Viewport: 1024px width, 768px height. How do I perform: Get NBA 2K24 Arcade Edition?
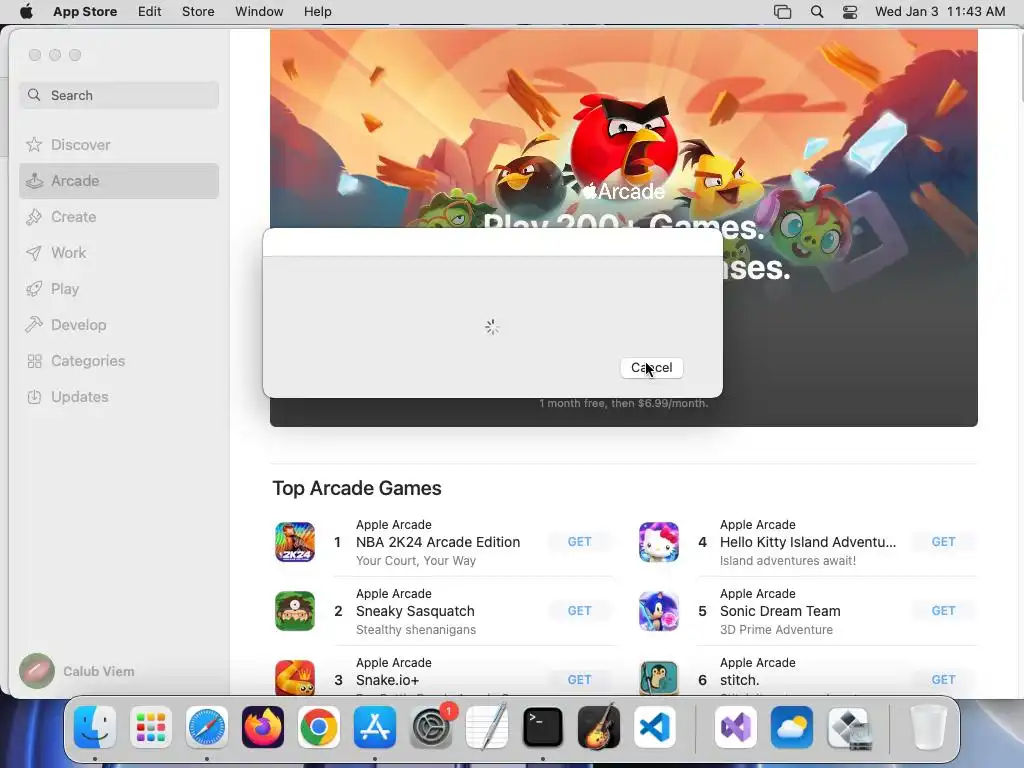click(x=579, y=542)
